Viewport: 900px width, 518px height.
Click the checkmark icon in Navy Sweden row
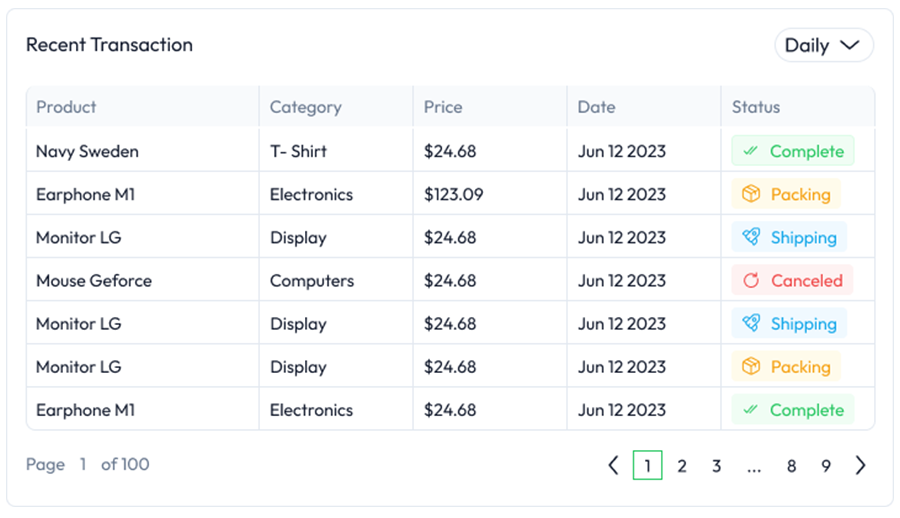tap(750, 152)
